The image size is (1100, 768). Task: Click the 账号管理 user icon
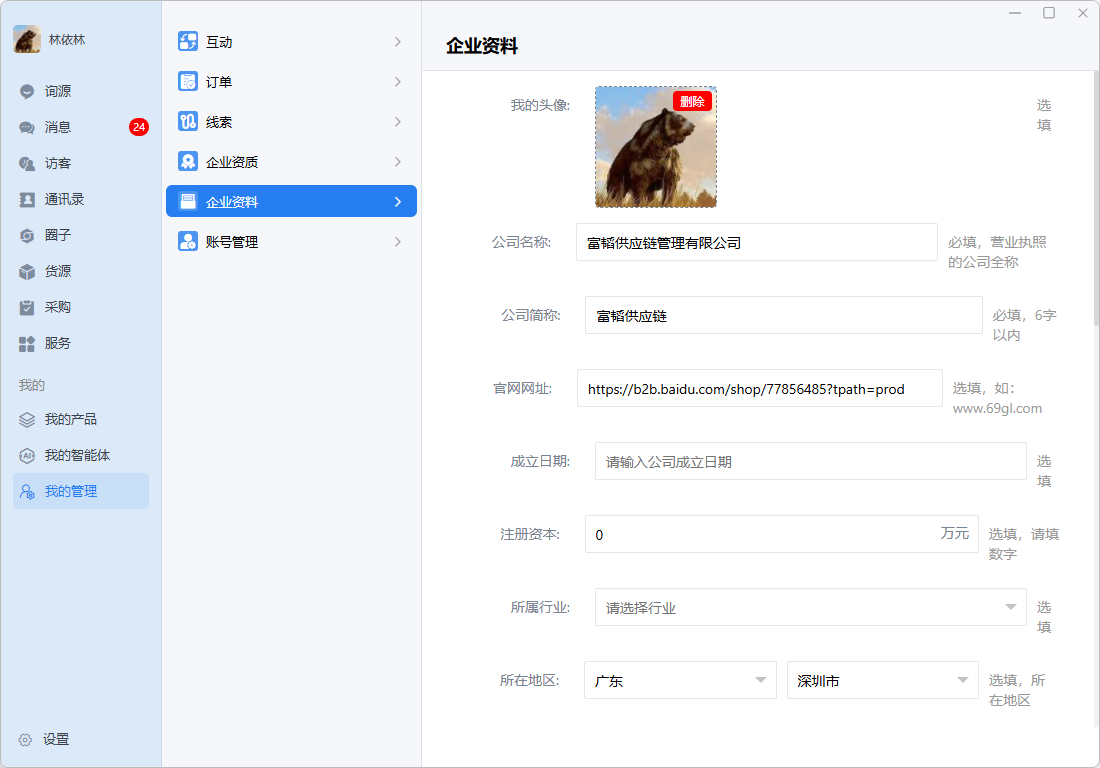point(187,241)
